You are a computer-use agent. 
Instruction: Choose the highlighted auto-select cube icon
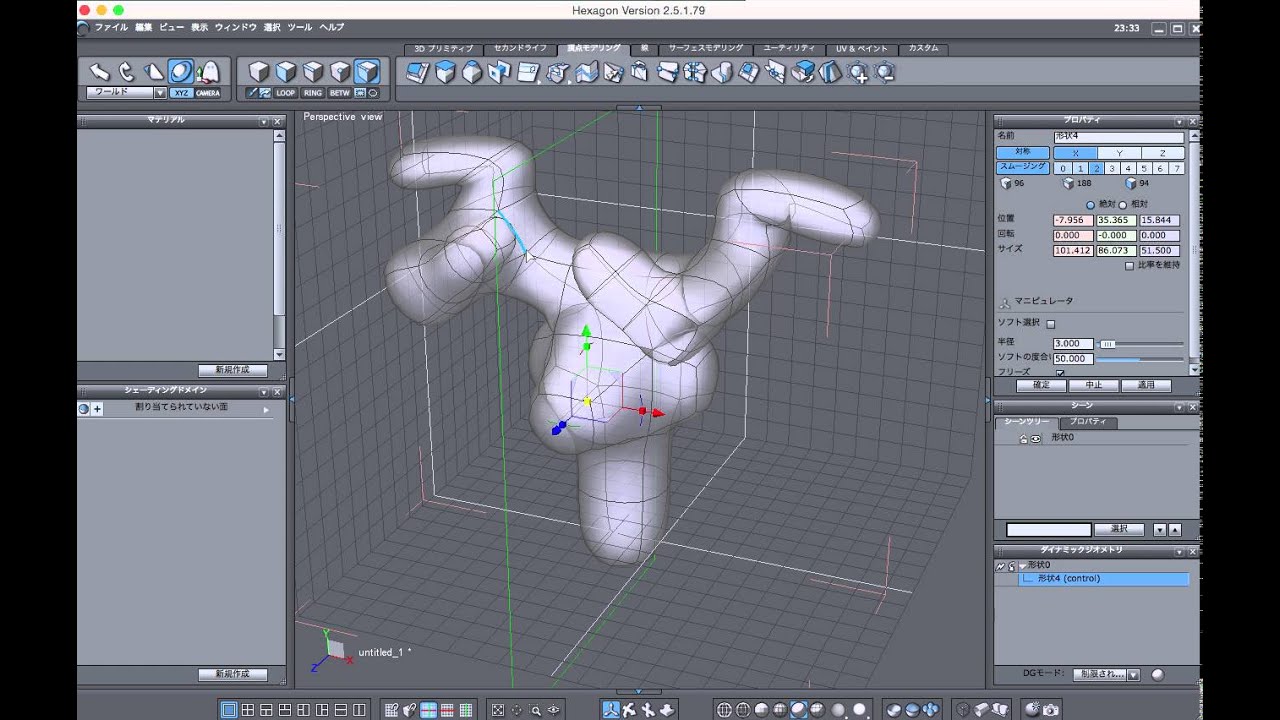(367, 71)
